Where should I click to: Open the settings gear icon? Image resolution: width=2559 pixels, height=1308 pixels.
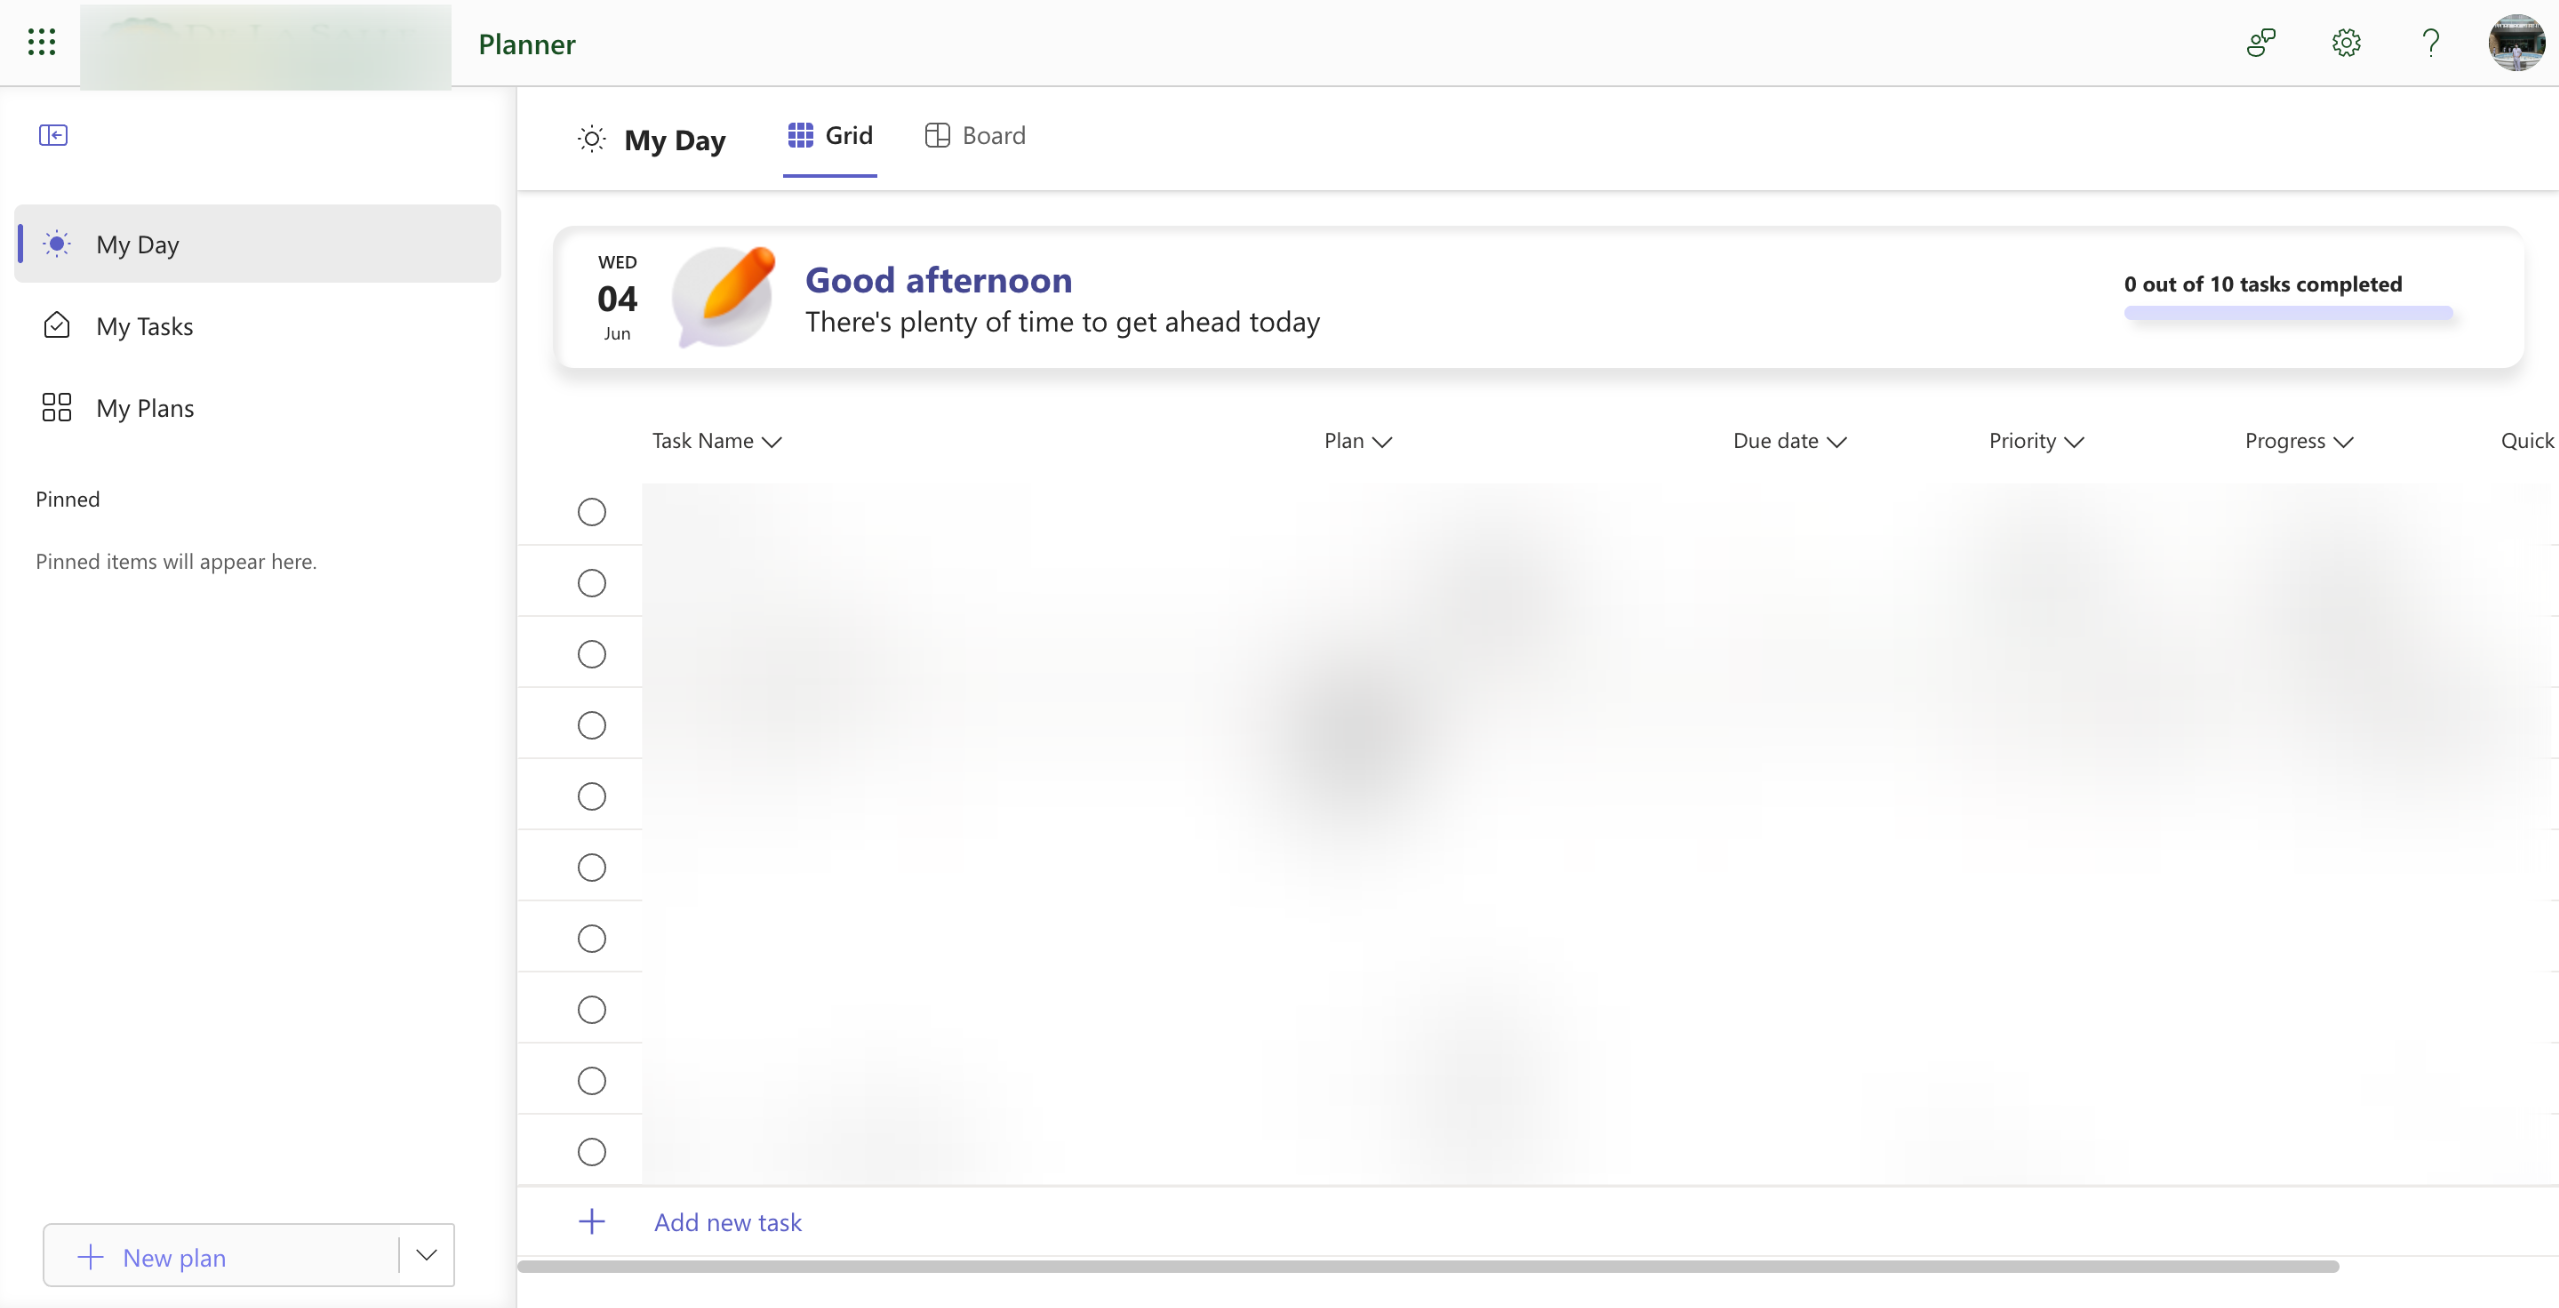(2346, 42)
